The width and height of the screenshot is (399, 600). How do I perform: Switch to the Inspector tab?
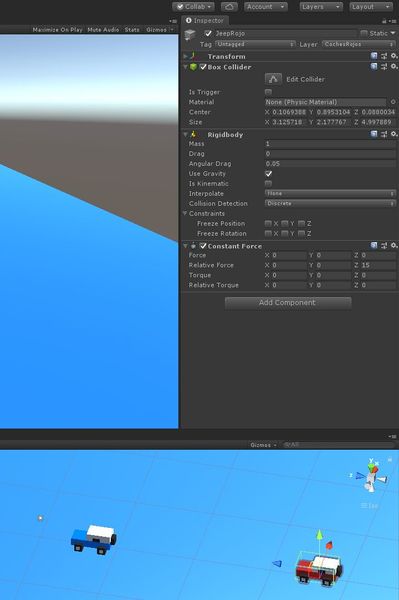(x=205, y=21)
